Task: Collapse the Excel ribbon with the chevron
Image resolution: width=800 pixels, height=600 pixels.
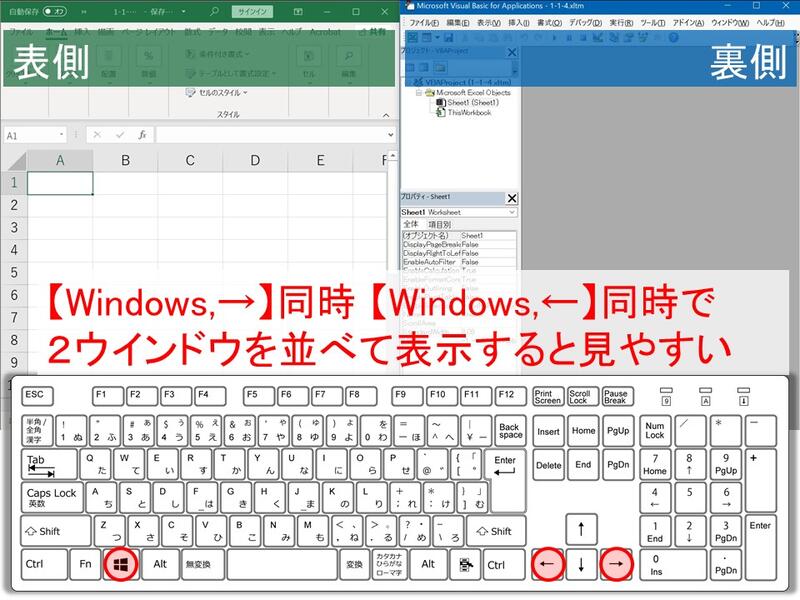Action: [386, 115]
